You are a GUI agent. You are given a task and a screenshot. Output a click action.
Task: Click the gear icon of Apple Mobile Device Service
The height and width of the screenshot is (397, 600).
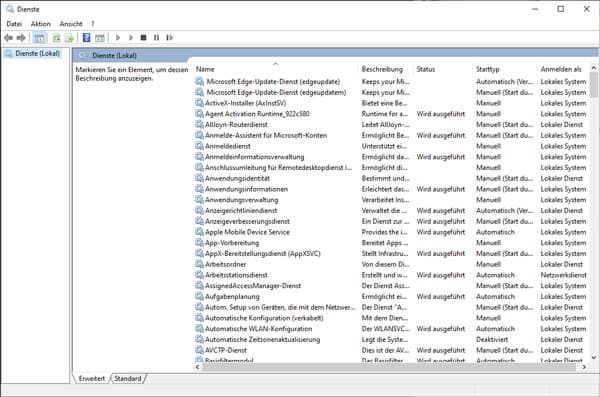click(199, 232)
